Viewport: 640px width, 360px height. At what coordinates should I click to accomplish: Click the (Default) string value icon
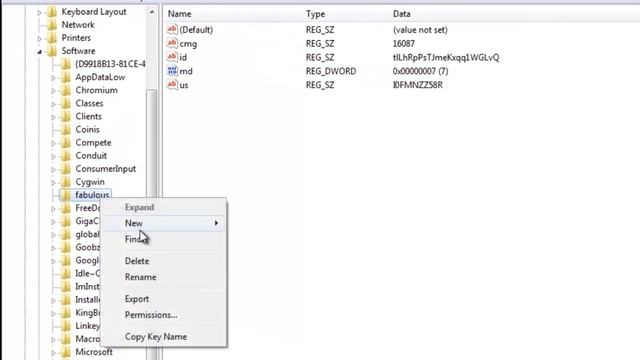point(172,29)
